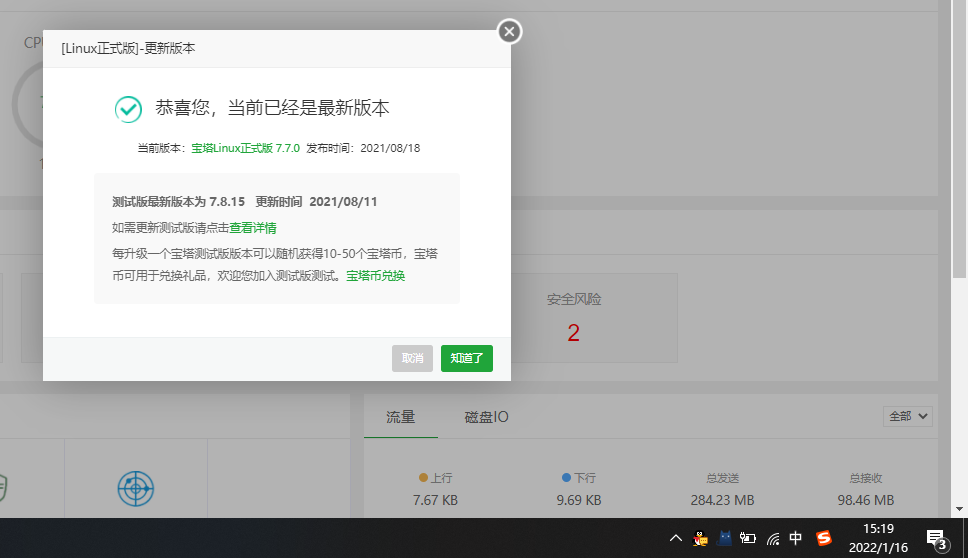The image size is (968, 558).
Task: Click the 安全风险 label
Action: (574, 299)
